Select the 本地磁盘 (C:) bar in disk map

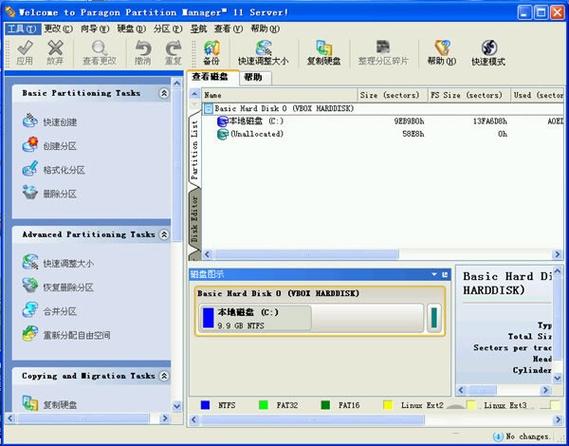coord(255,318)
